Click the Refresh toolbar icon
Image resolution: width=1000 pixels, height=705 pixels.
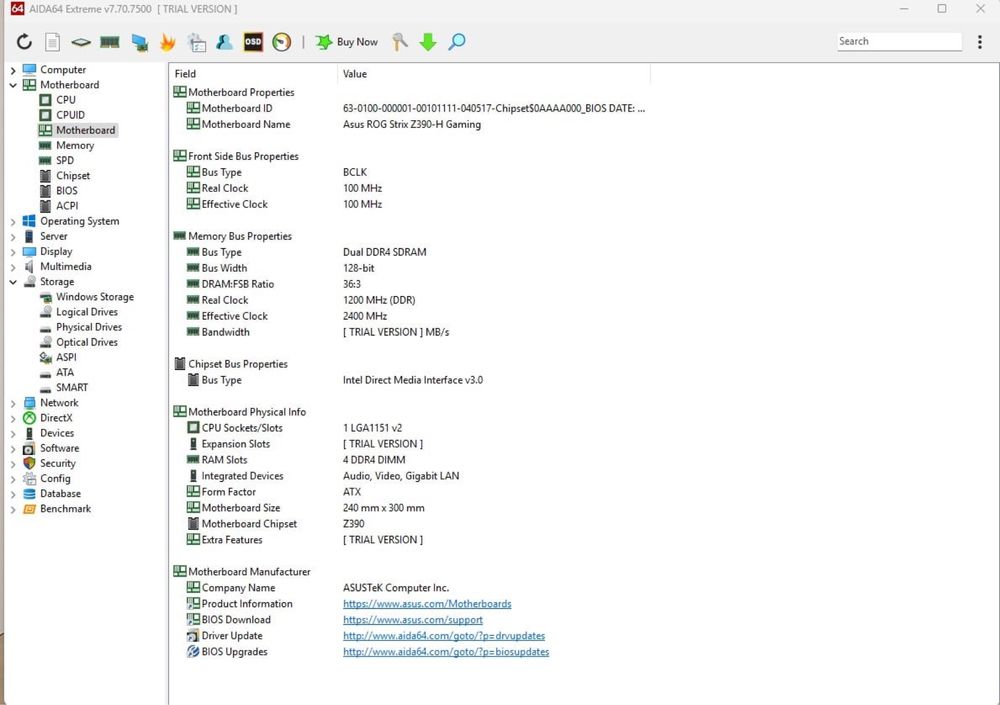(24, 42)
